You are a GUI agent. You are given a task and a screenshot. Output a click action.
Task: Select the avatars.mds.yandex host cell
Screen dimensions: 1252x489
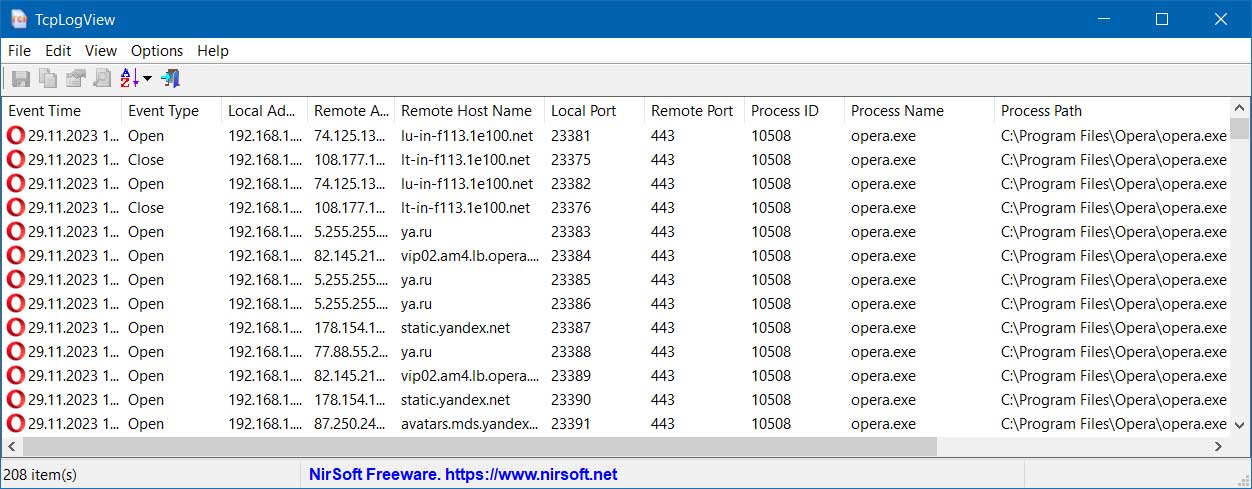[469, 424]
